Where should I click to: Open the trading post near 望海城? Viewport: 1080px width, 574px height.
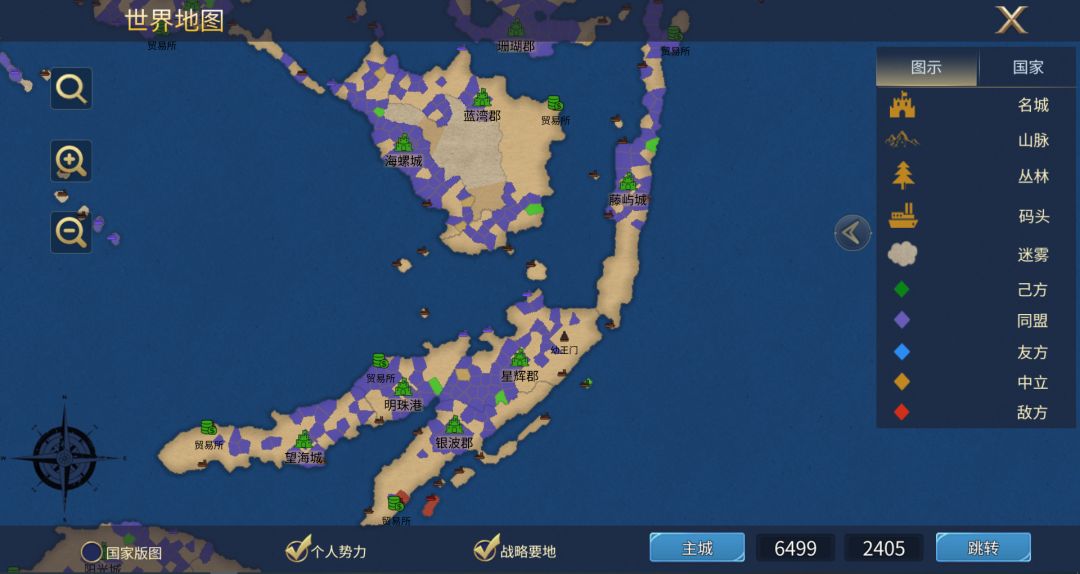coord(209,428)
